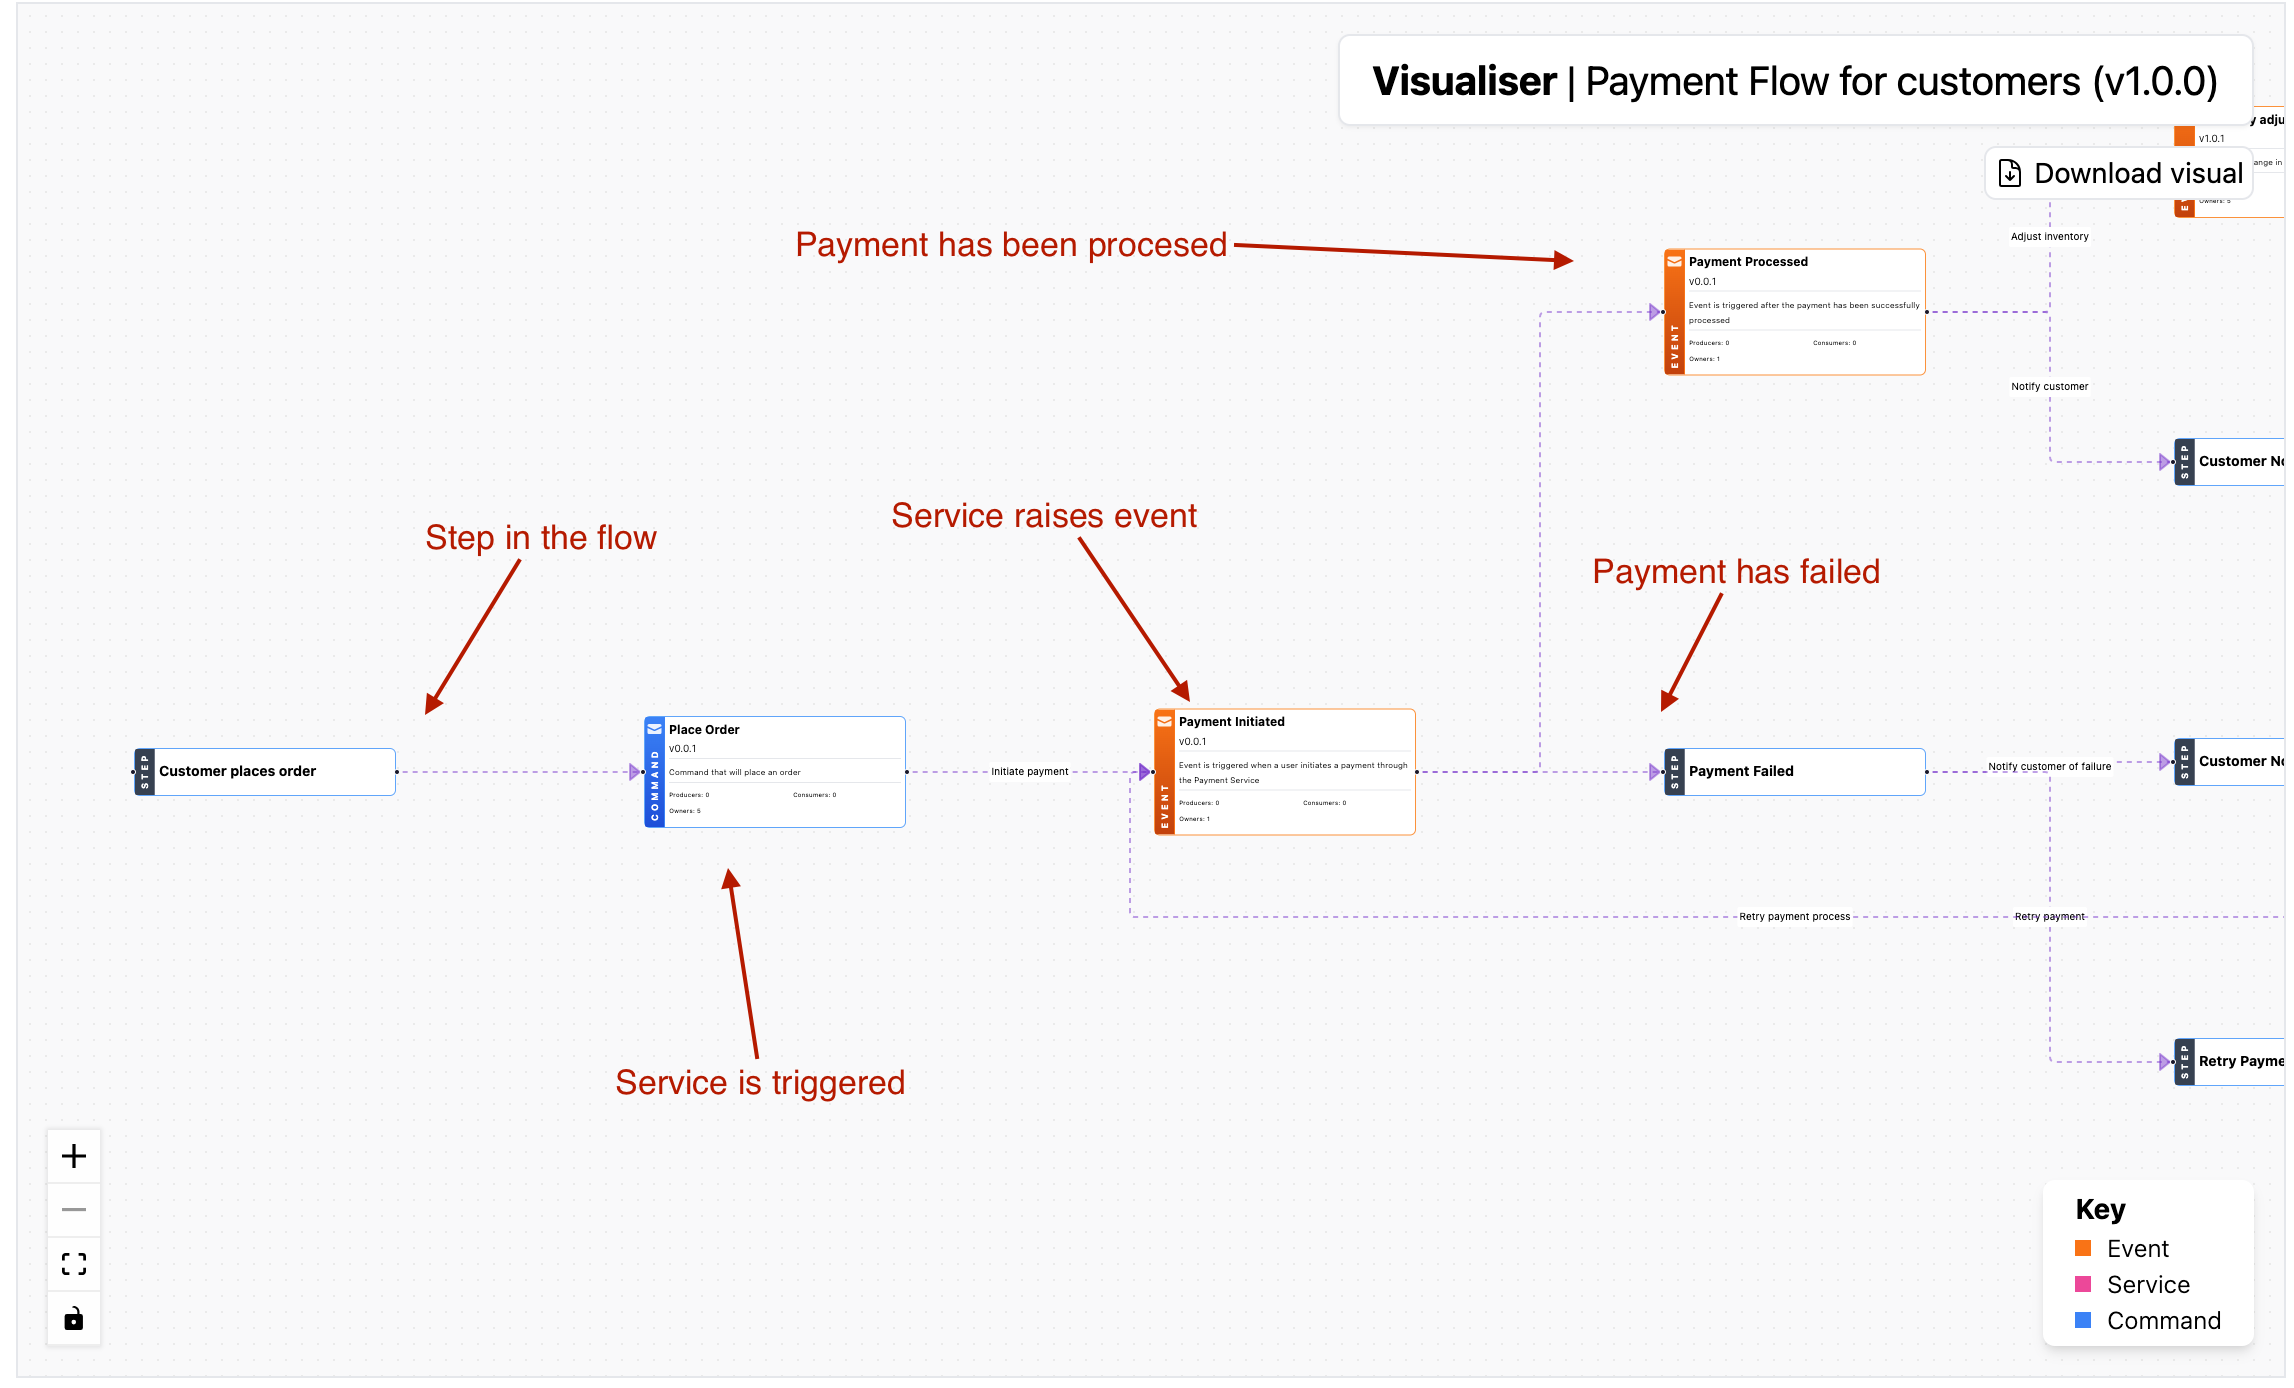2294x1388 pixels.
Task: Click the zoom in plus button
Action: (74, 1155)
